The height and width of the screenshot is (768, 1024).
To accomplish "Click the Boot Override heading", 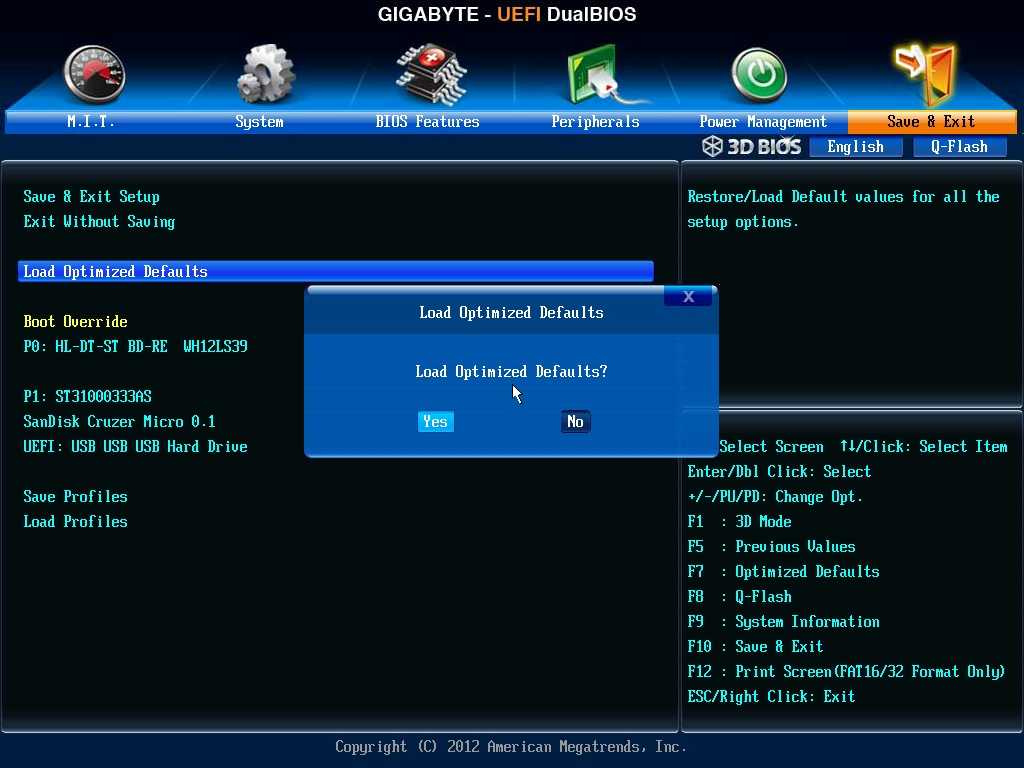I will 76,321.
